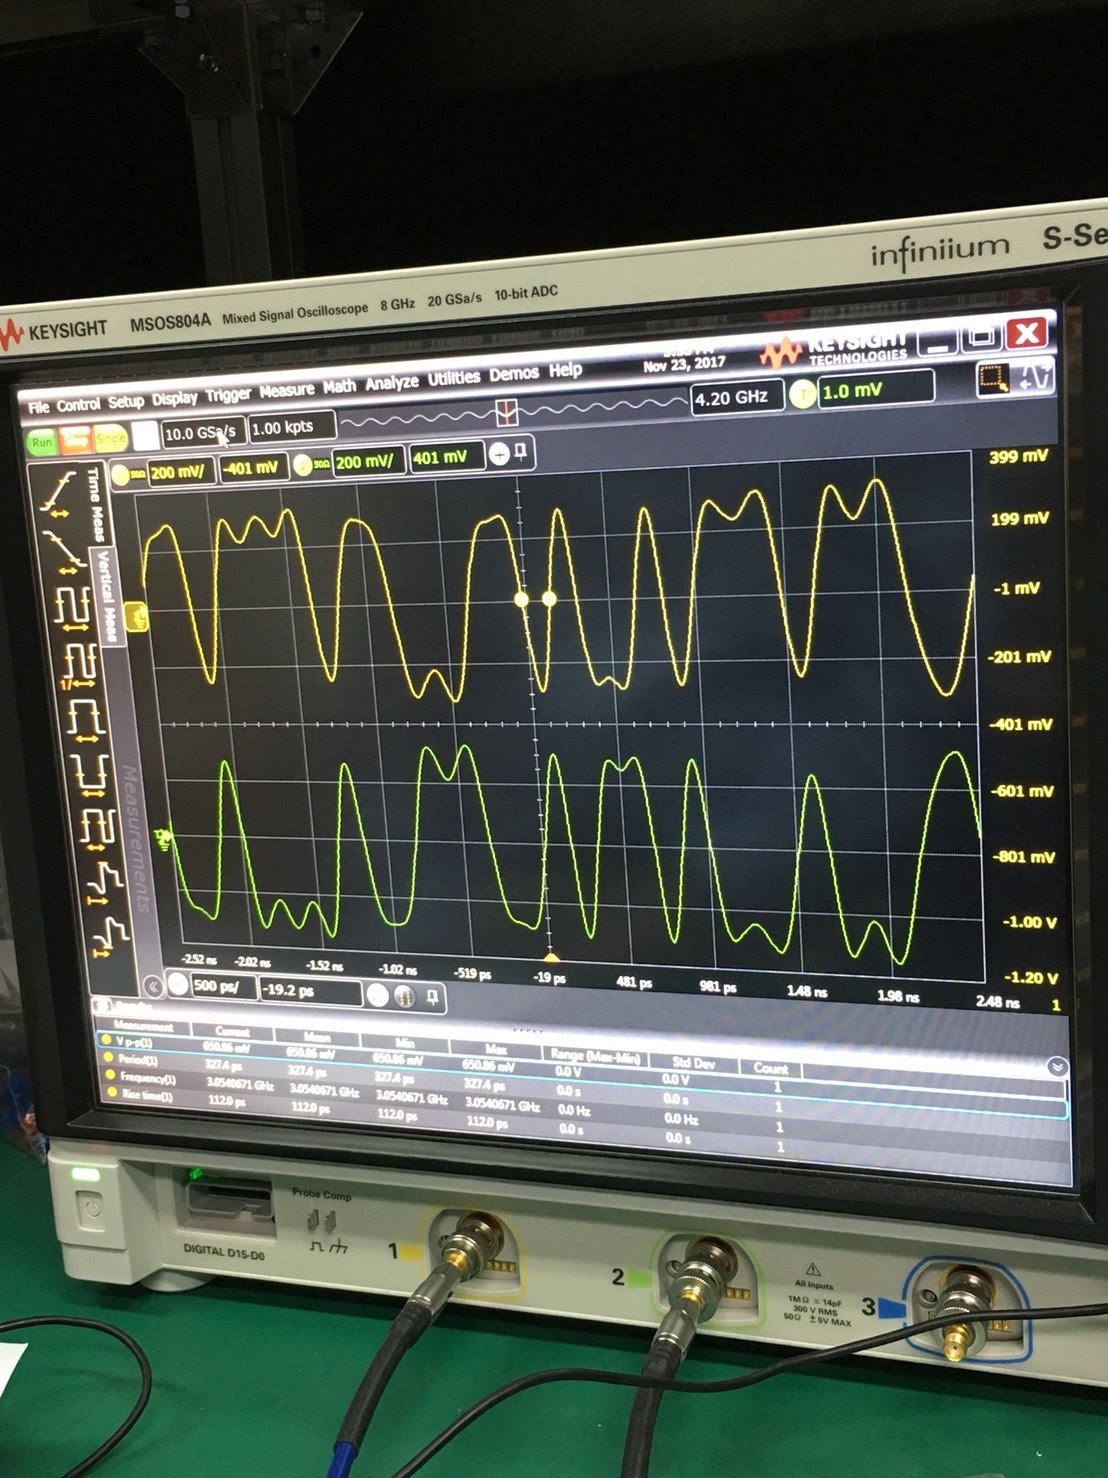This screenshot has height=1478, width=1108.
Task: Open the Control menu
Action: coord(77,405)
